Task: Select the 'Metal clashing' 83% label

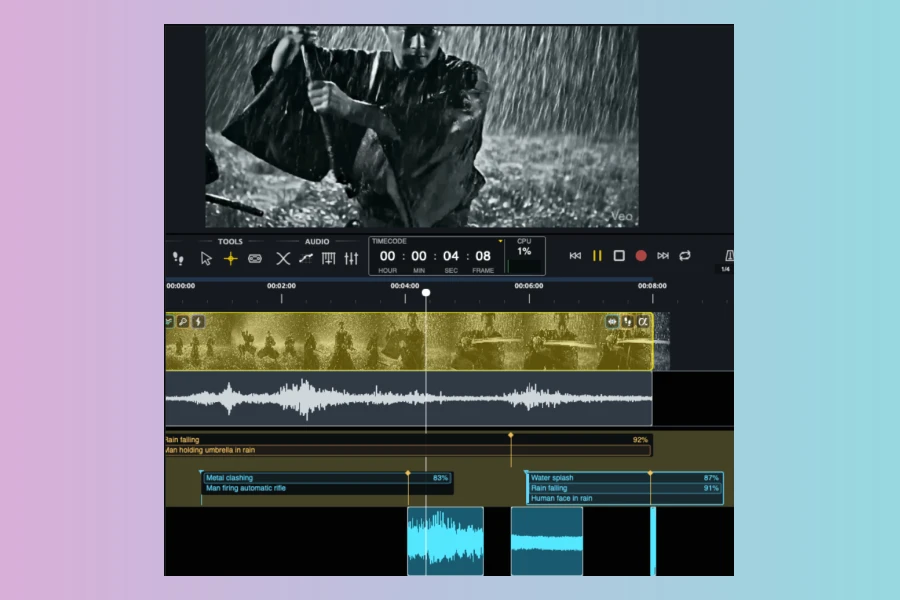Action: coord(327,478)
